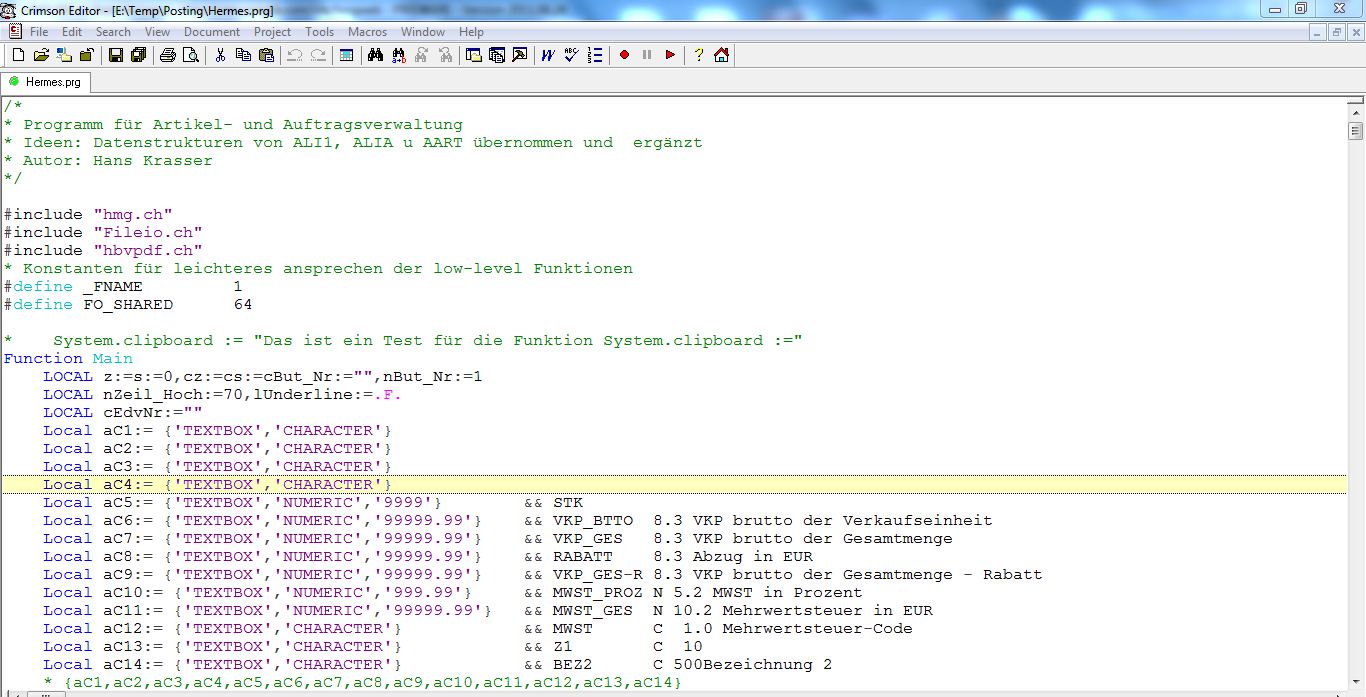Create a new document with the New icon
The width and height of the screenshot is (1366, 697).
click(x=18, y=55)
